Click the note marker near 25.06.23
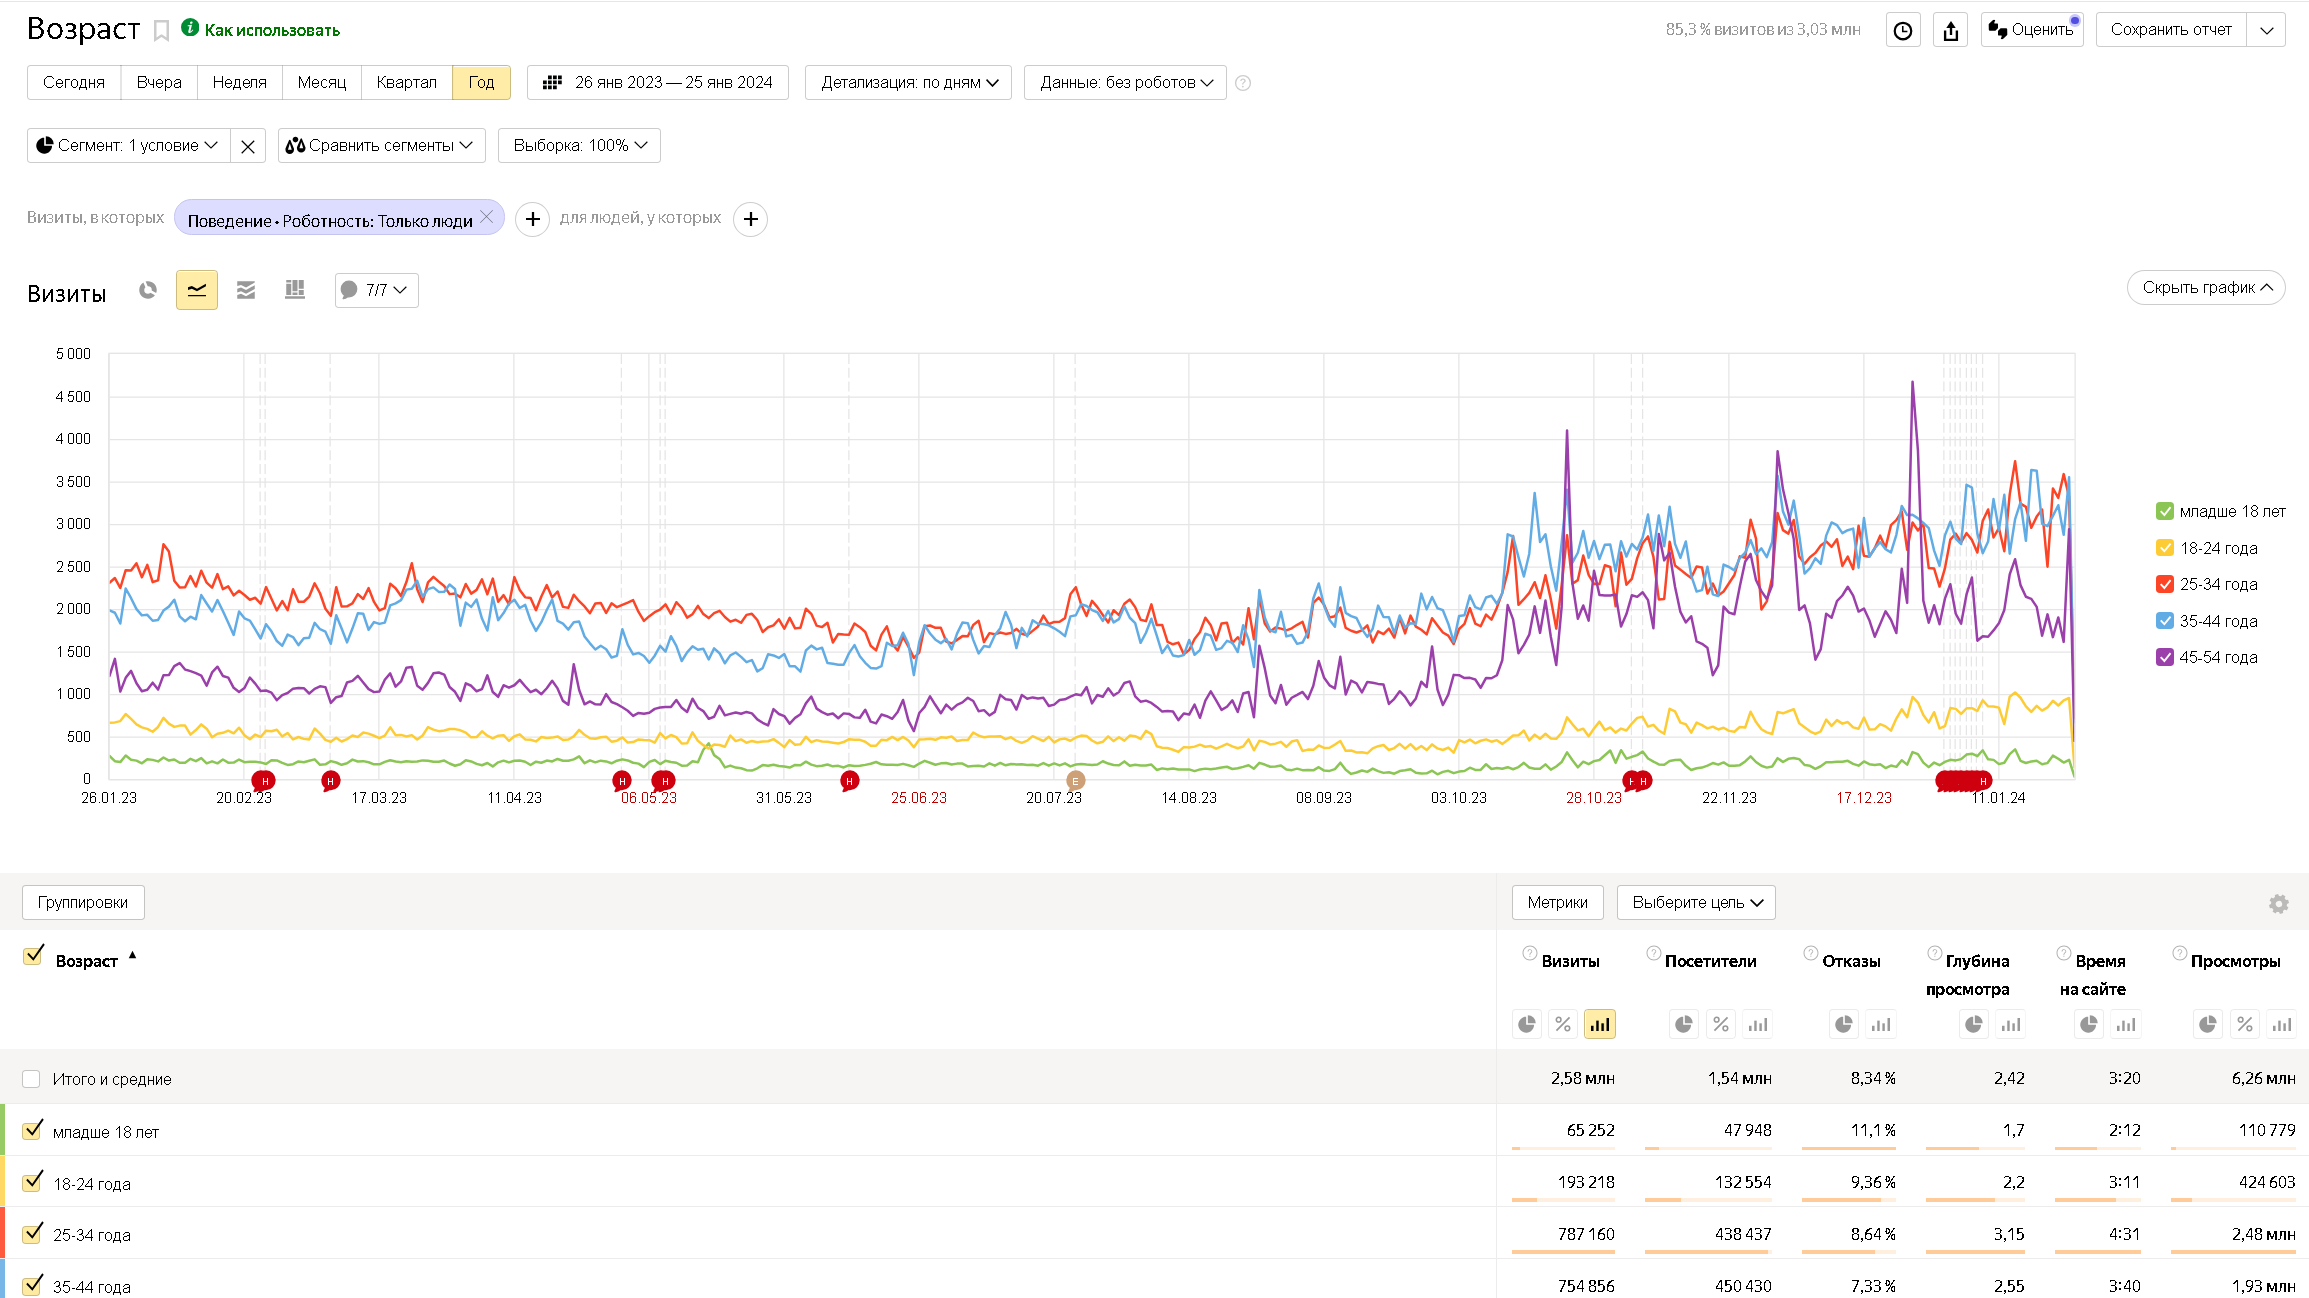 (849, 781)
